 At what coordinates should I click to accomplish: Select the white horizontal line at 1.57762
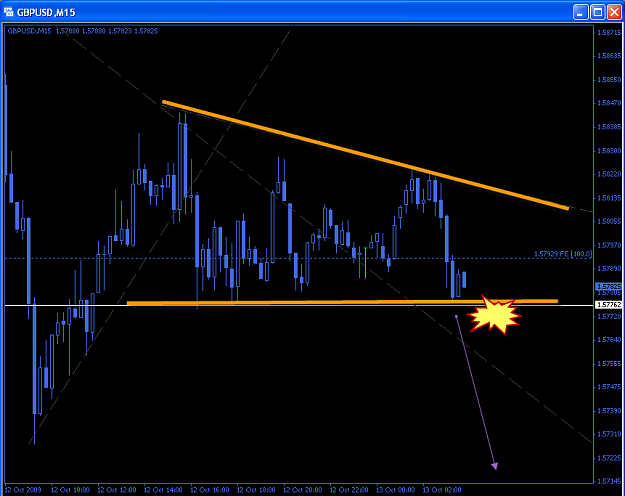tap(299, 305)
